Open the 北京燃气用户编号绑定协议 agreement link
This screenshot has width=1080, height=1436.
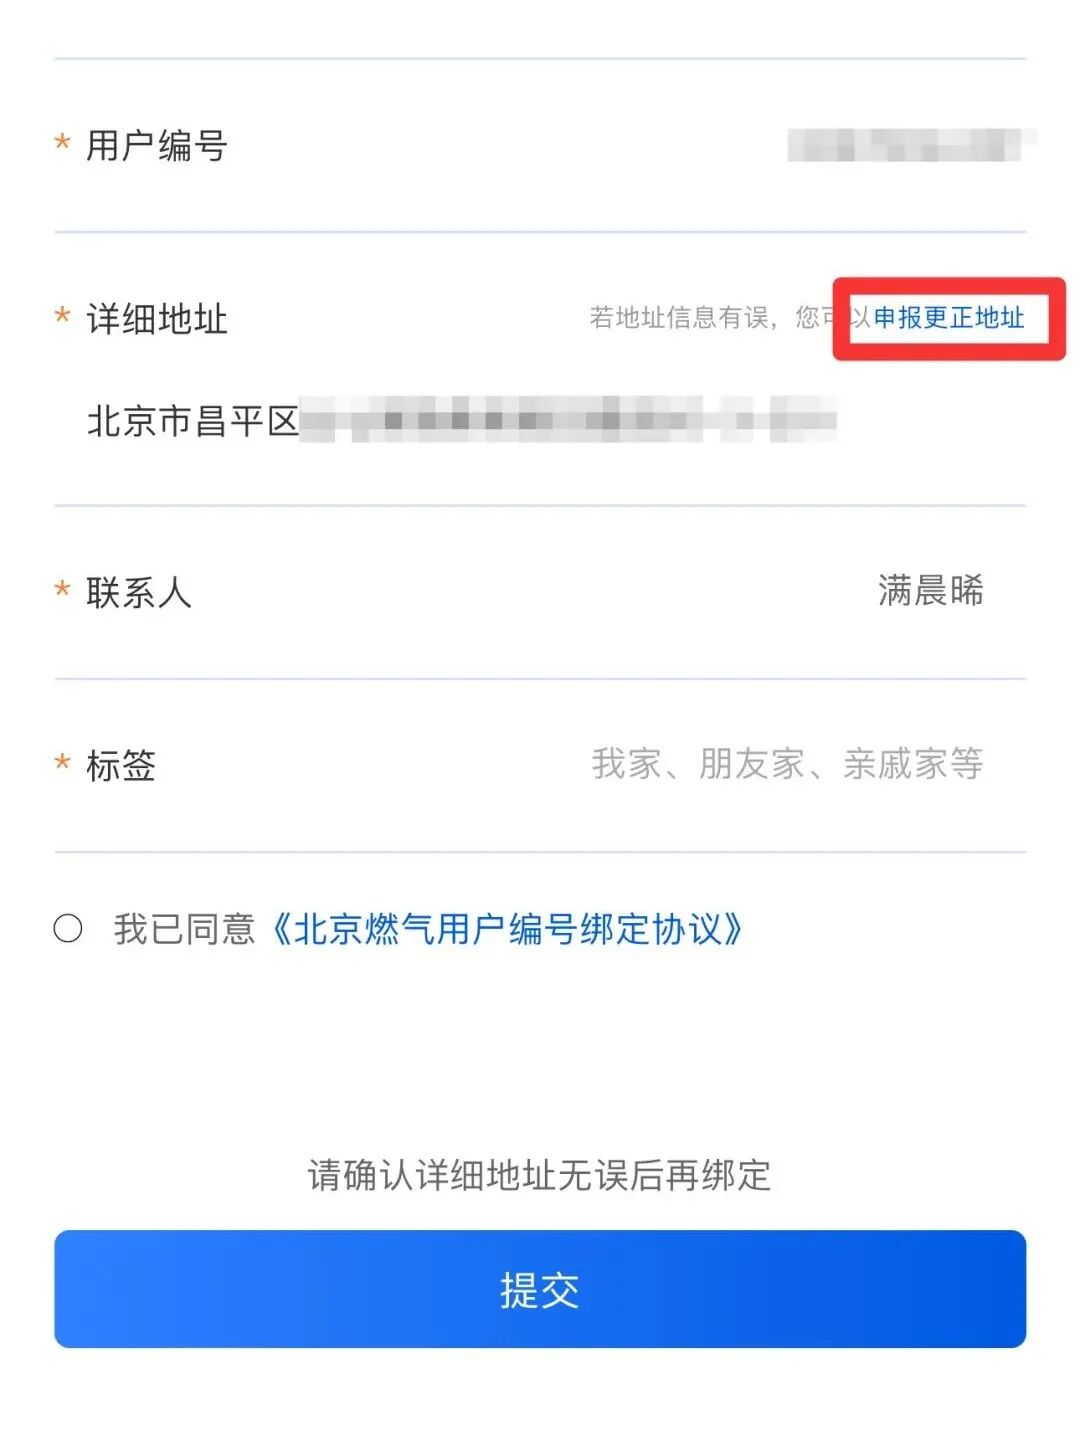(508, 929)
